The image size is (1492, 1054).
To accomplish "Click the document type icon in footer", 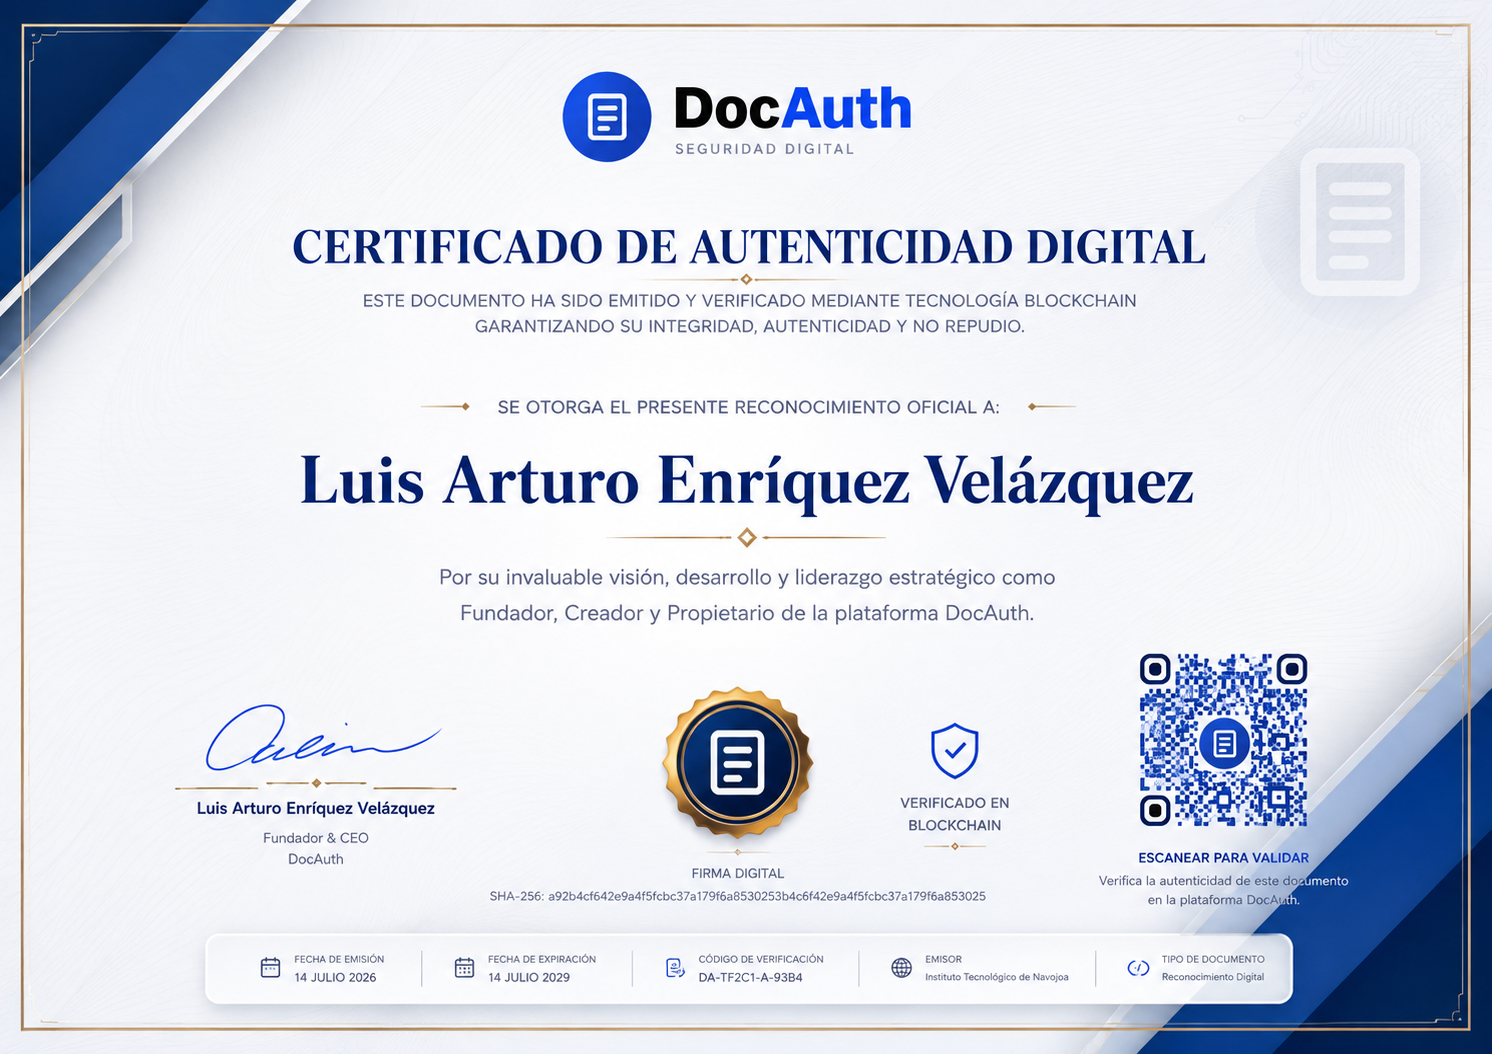I will pos(1138,967).
